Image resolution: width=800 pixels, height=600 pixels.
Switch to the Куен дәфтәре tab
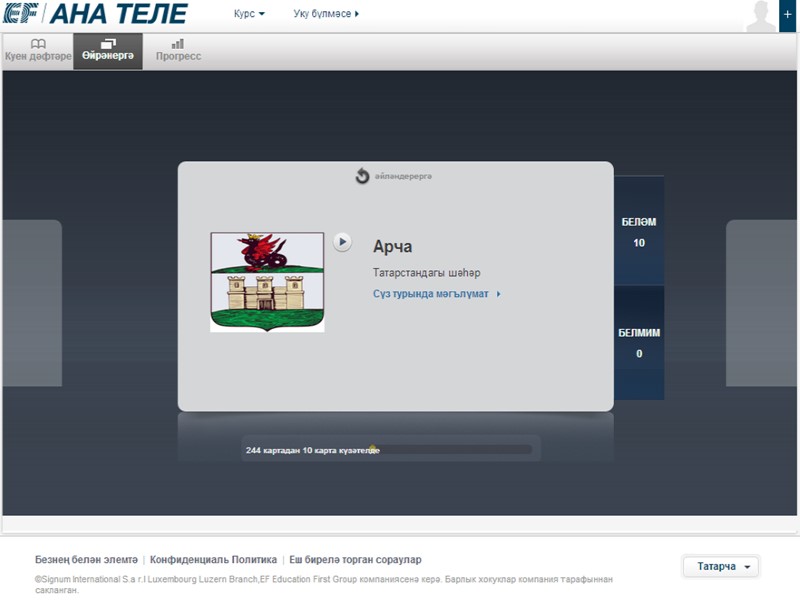[38, 51]
